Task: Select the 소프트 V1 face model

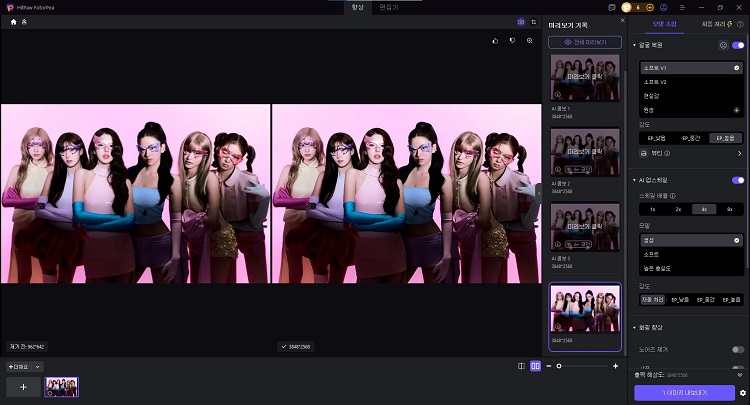Action: (x=691, y=68)
